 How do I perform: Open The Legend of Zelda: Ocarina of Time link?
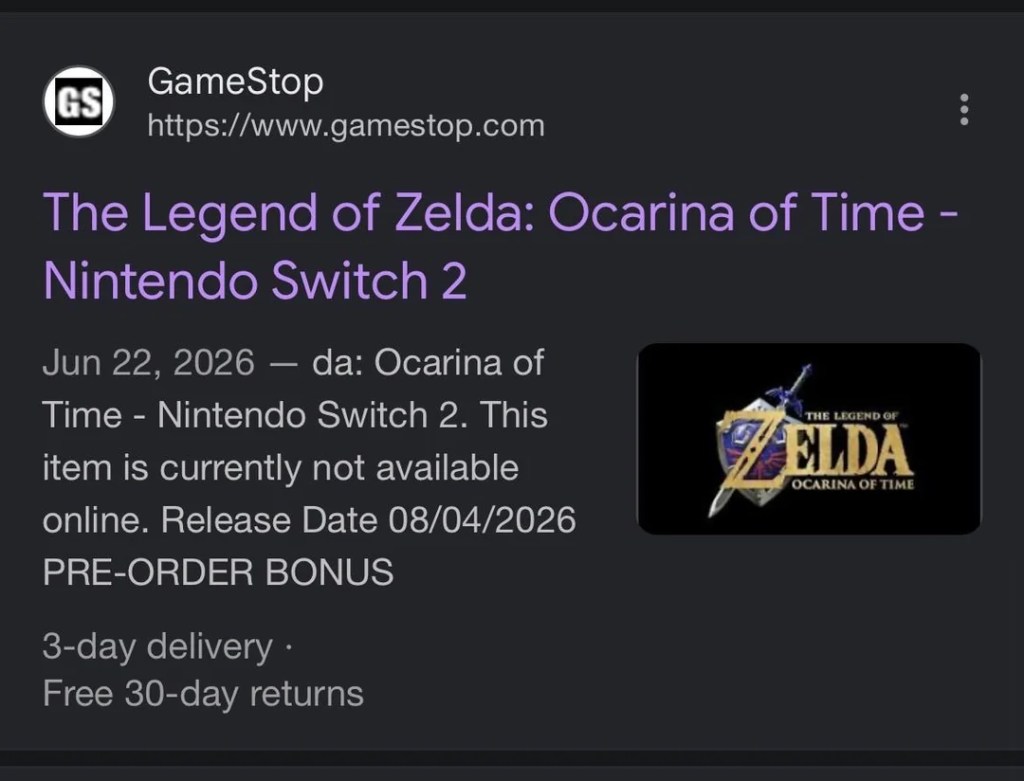(x=500, y=246)
